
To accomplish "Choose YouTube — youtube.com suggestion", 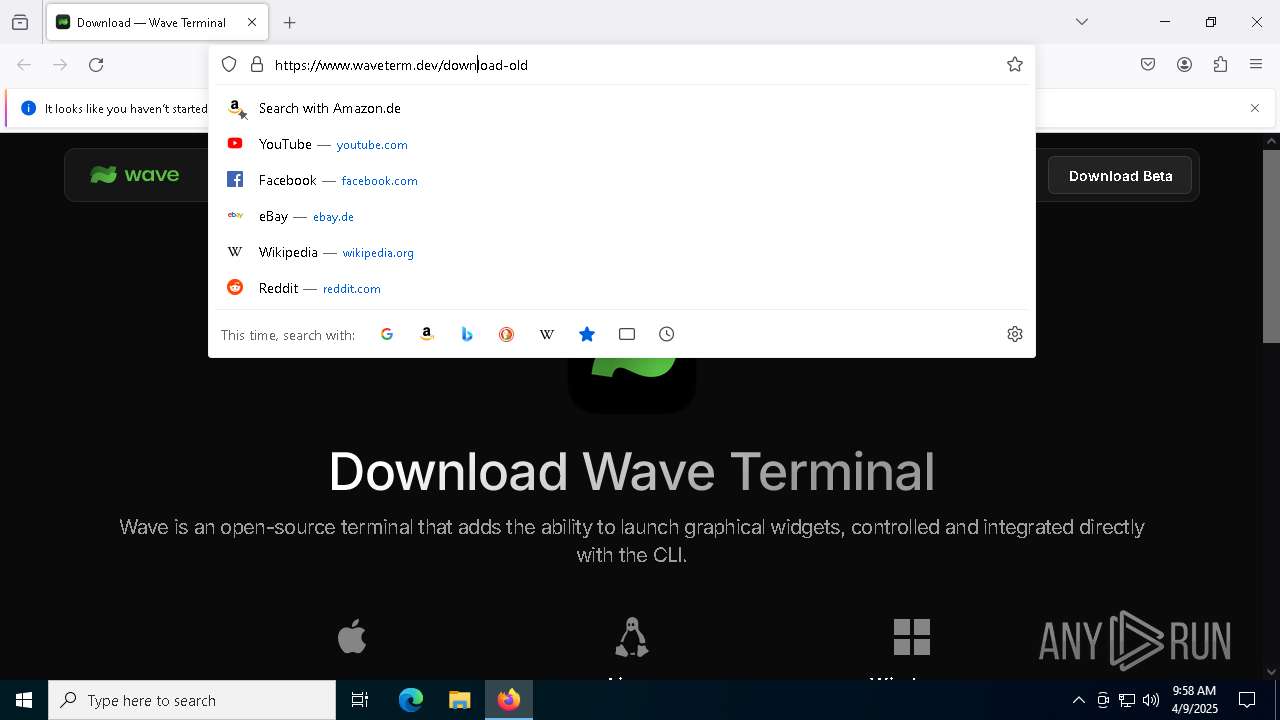I will pyautogui.click(x=622, y=144).
